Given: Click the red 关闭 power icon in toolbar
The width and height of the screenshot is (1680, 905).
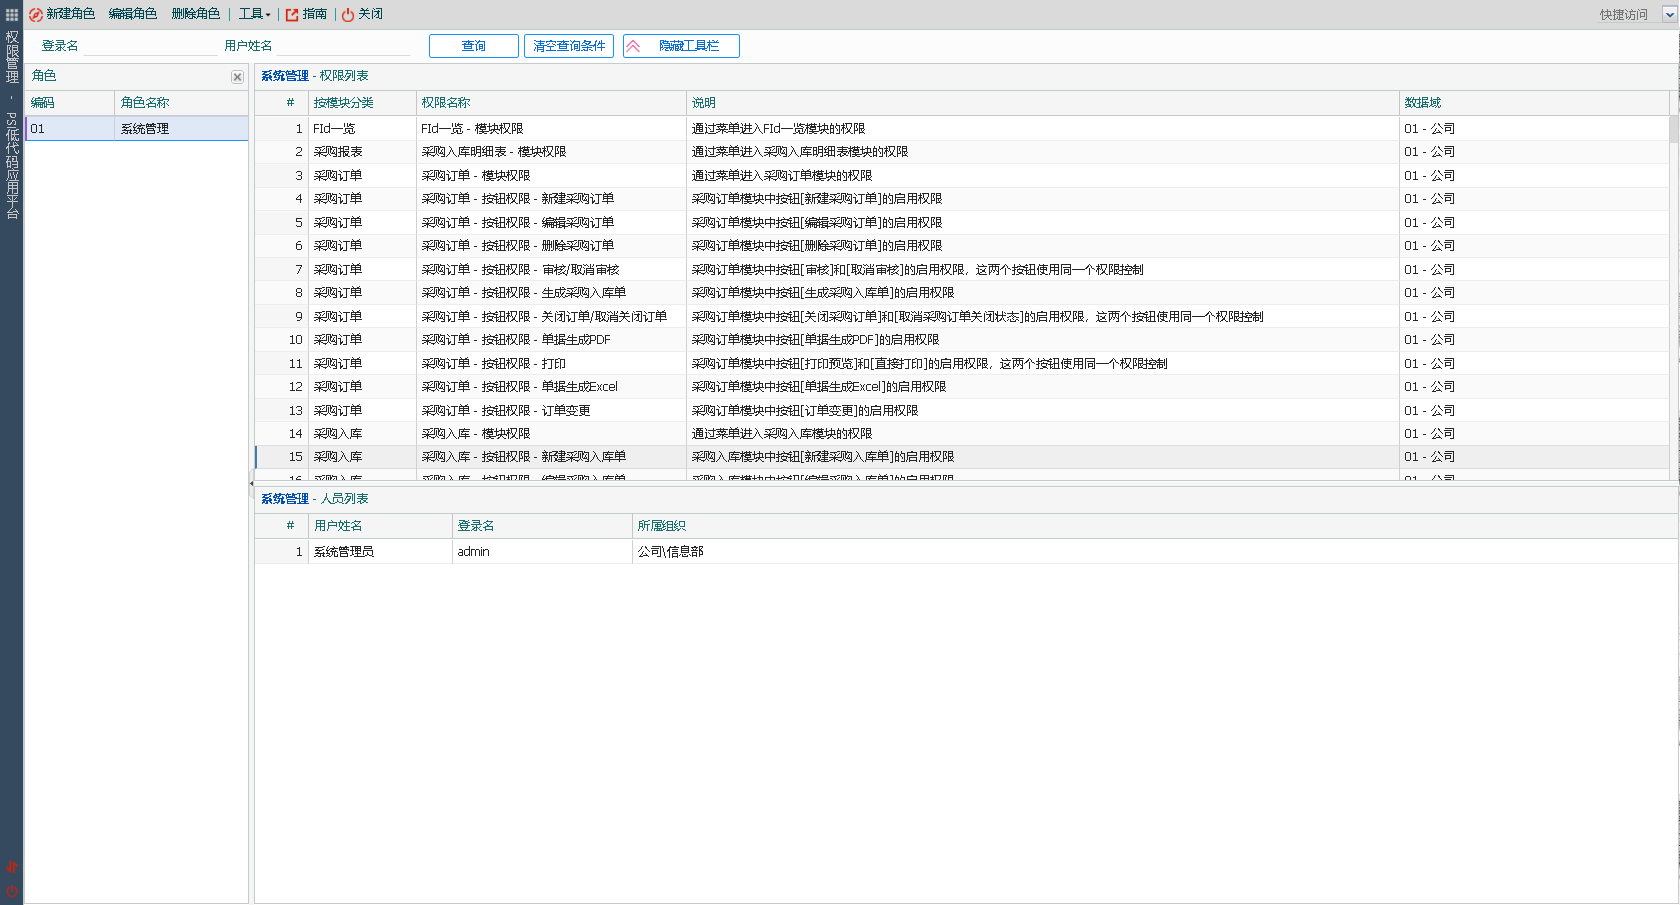Looking at the screenshot, I should (x=348, y=14).
